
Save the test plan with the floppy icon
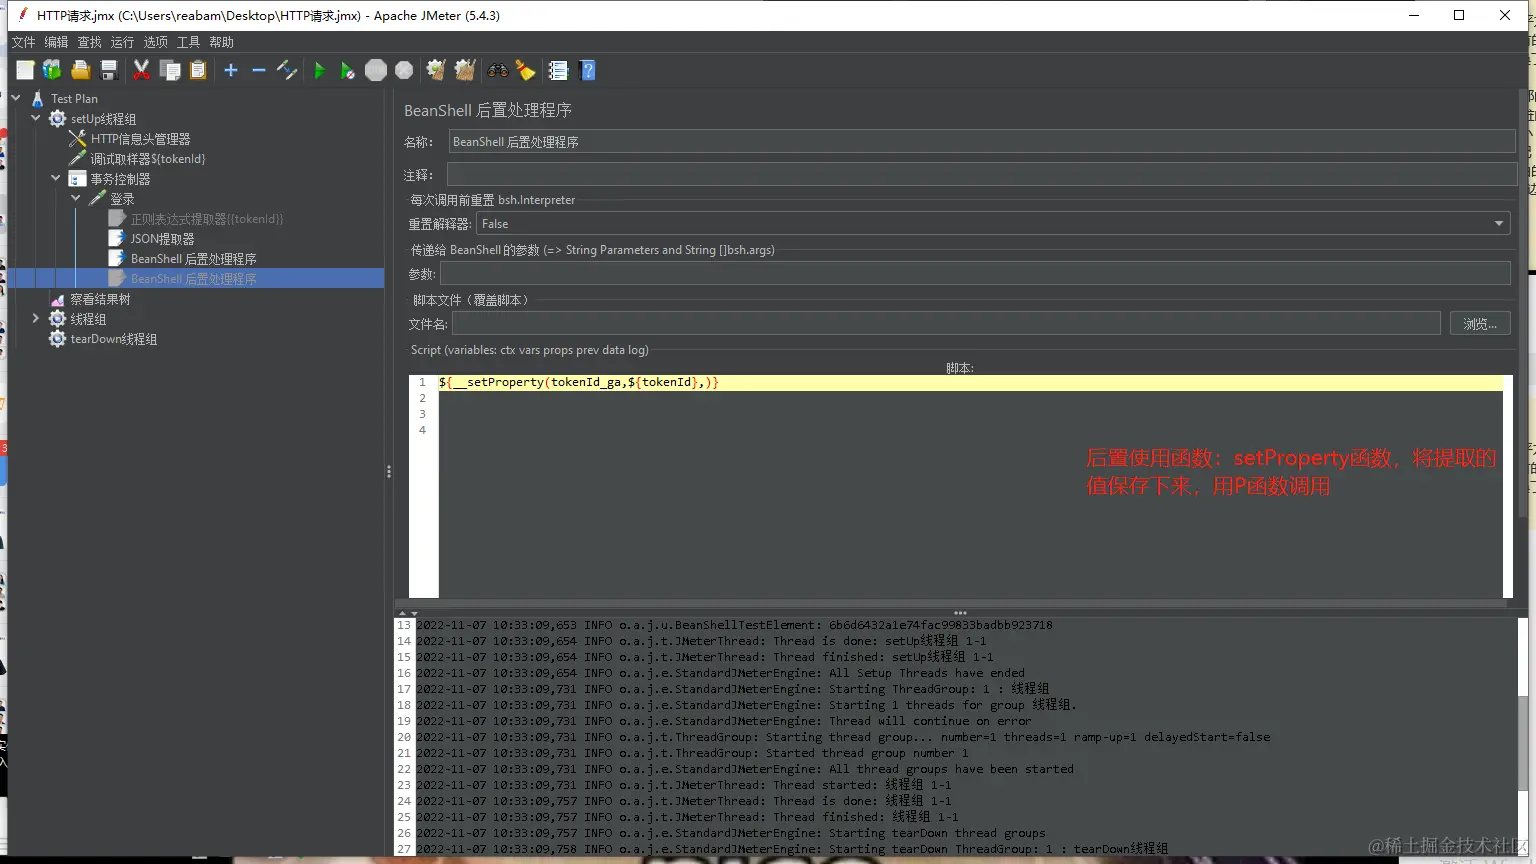coord(109,70)
